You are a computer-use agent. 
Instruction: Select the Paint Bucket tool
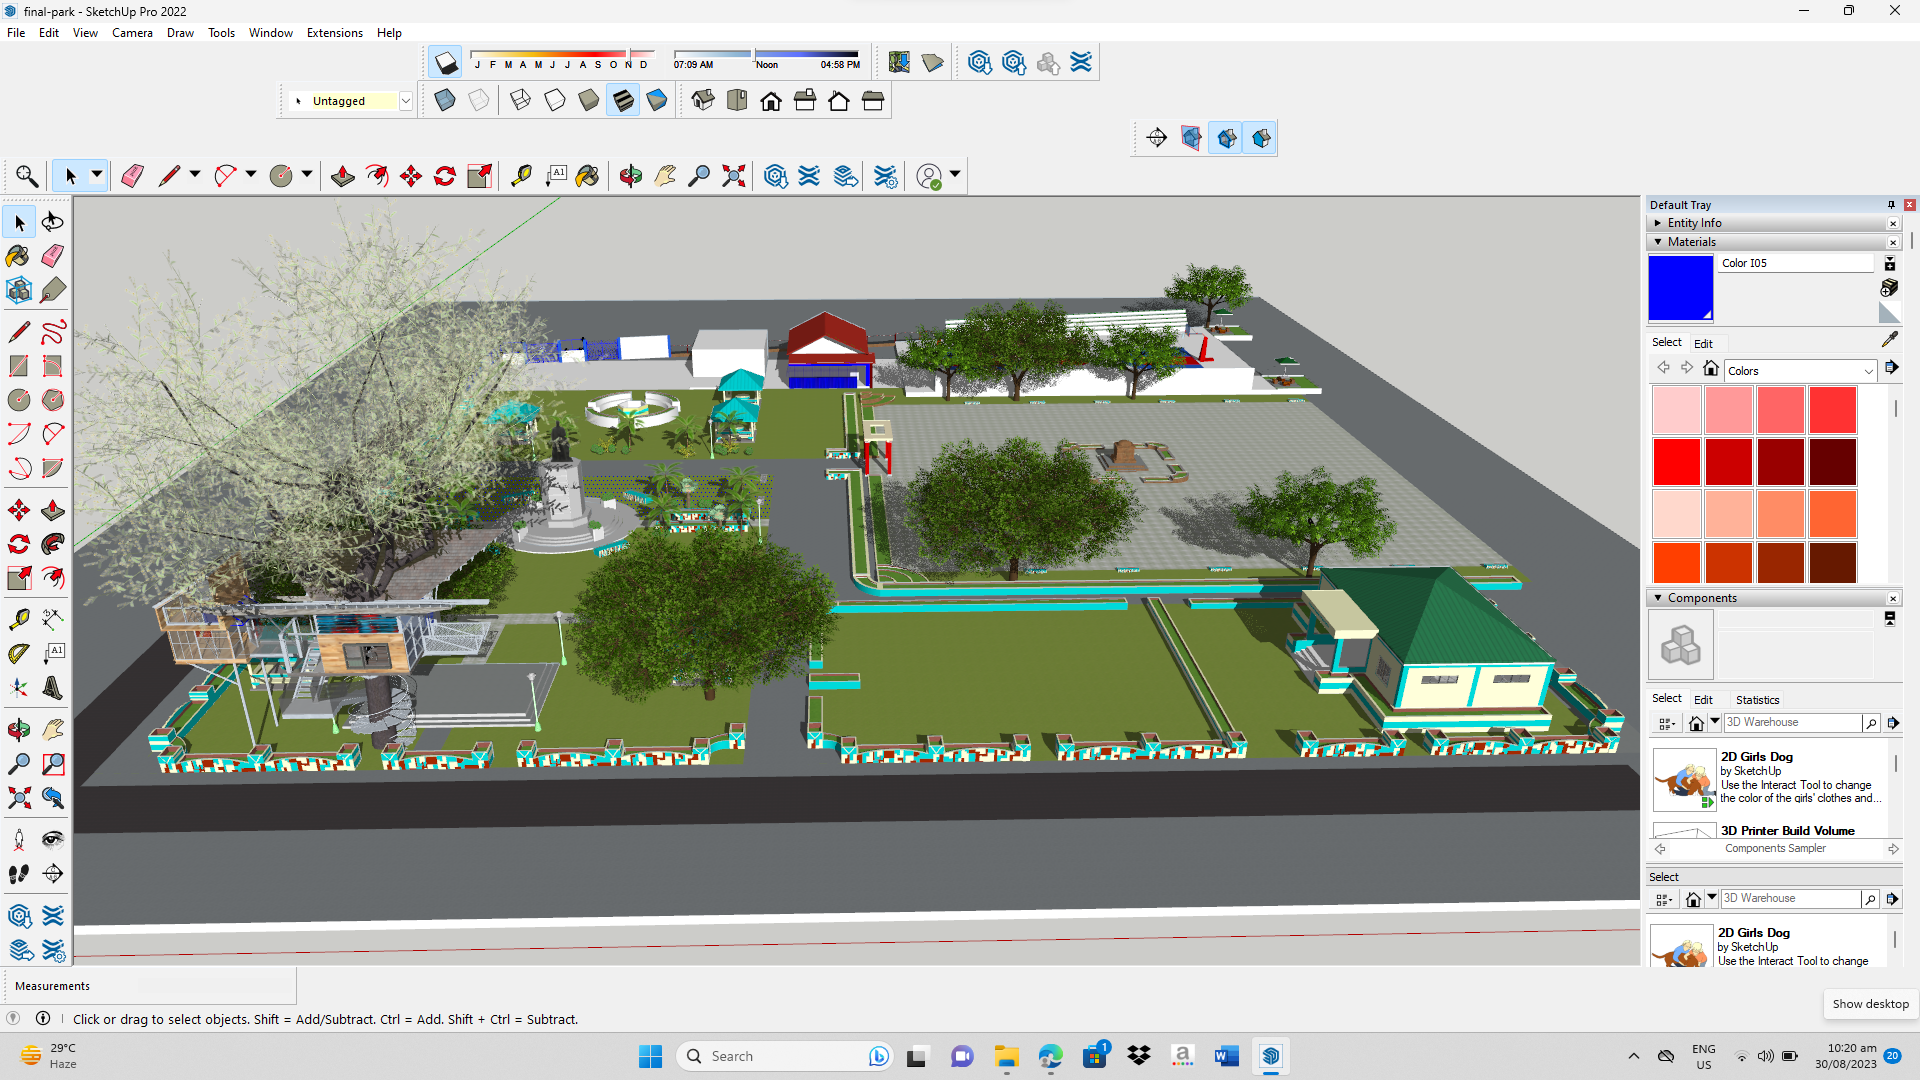tap(18, 256)
